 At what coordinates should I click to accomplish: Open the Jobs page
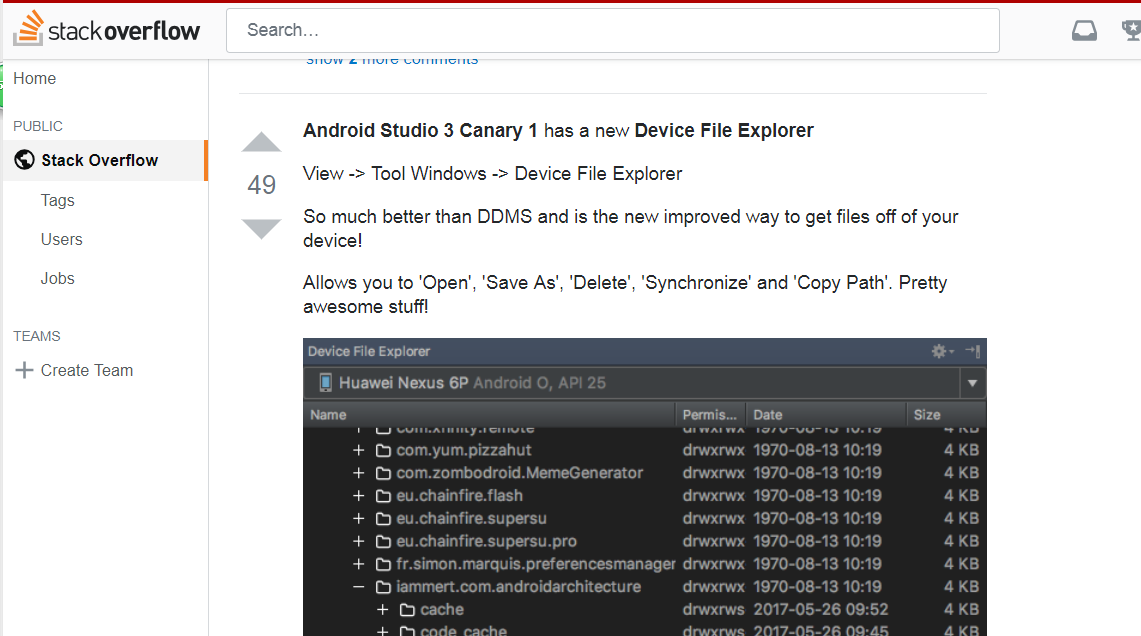tap(57, 279)
